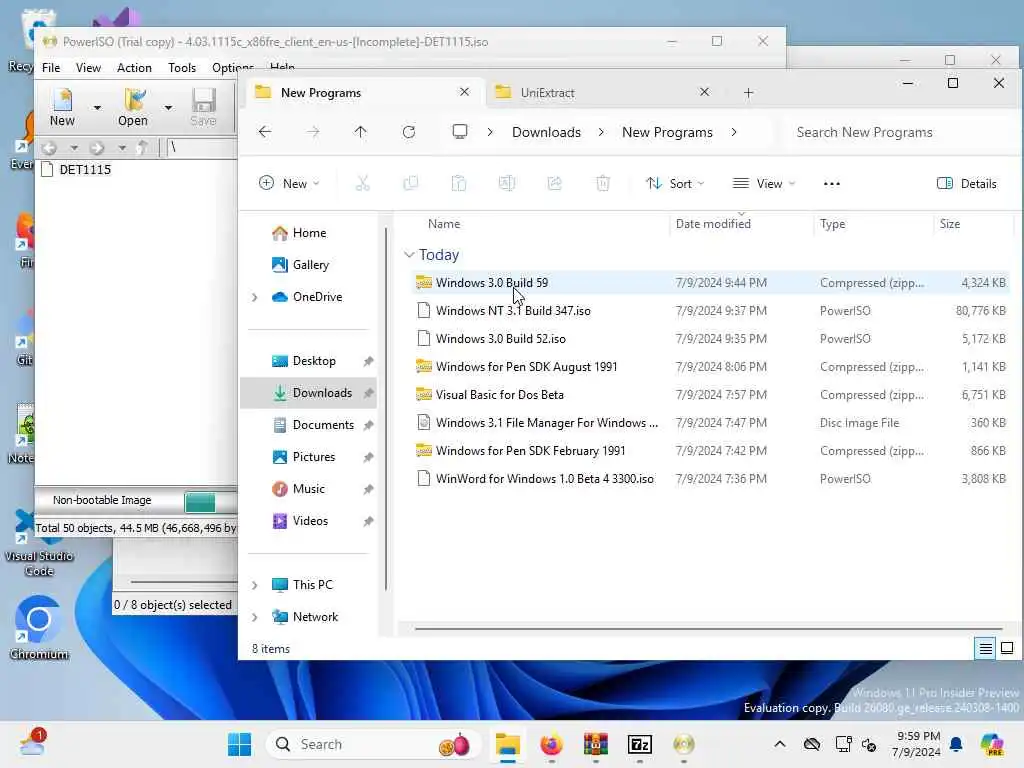The image size is (1024, 768).
Task: Click the Save icon in PowerISO toolbar
Action: pyautogui.click(x=203, y=107)
